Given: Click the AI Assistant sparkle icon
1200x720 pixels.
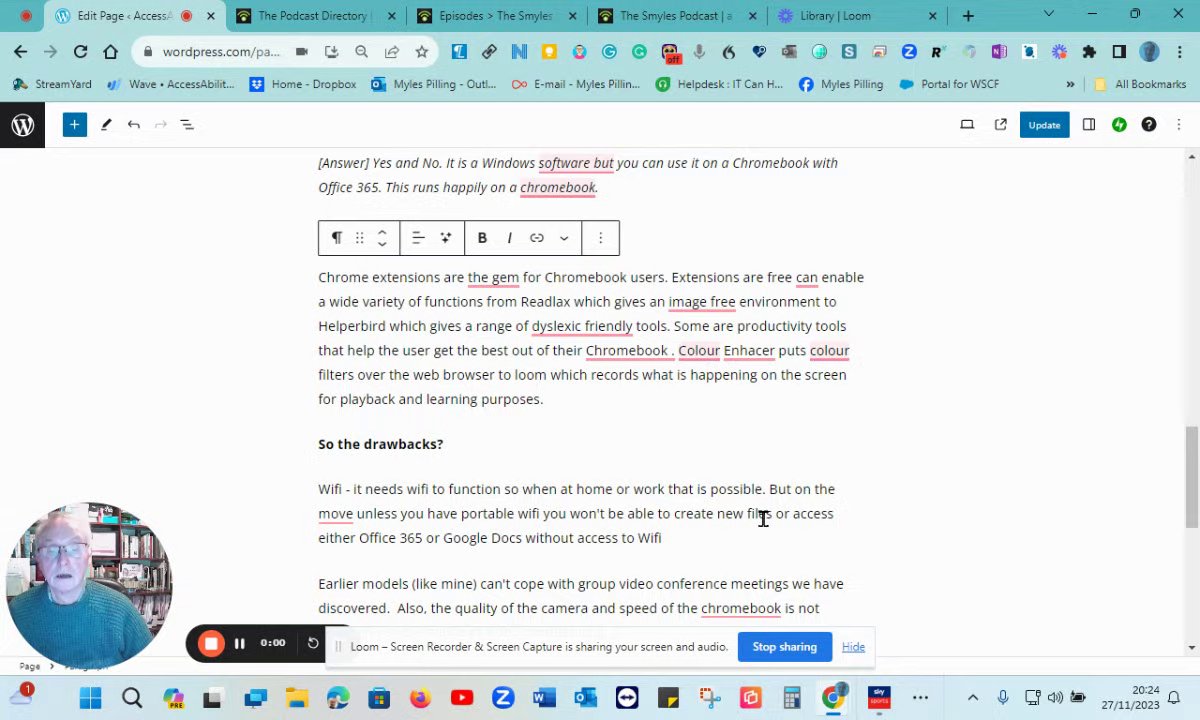Looking at the screenshot, I should [x=446, y=238].
